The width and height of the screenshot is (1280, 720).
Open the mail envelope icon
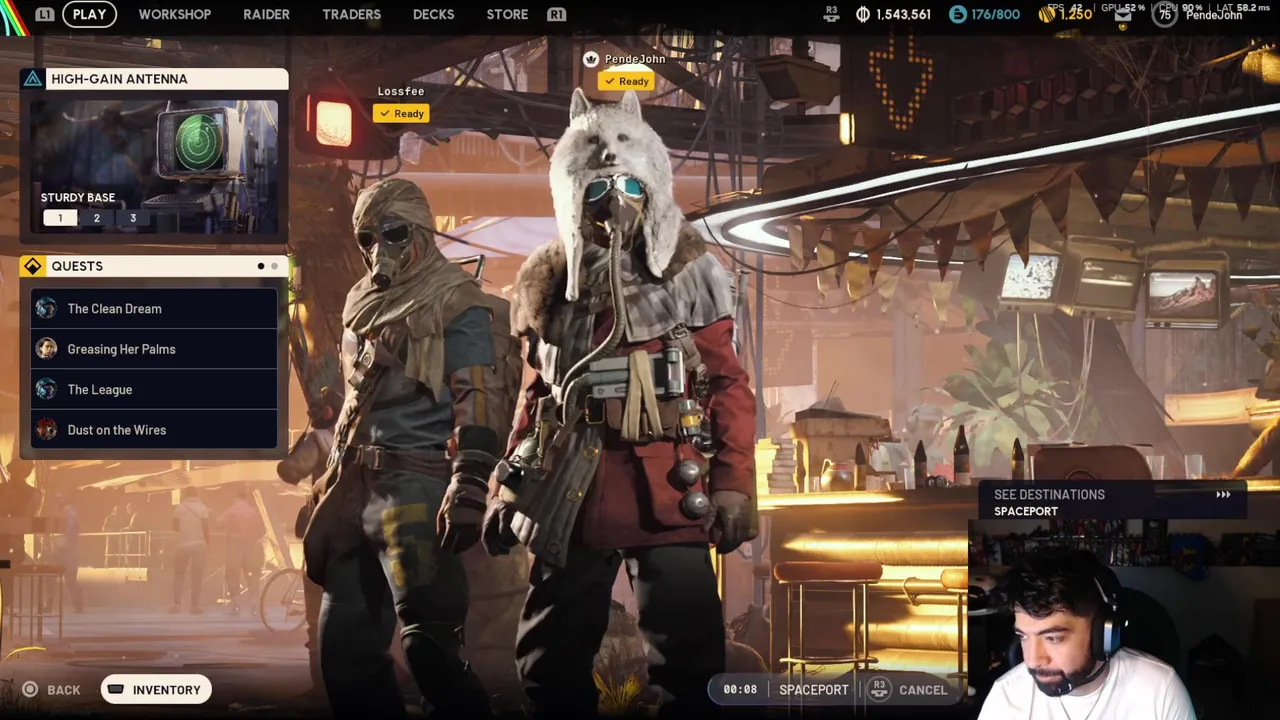1123,15
